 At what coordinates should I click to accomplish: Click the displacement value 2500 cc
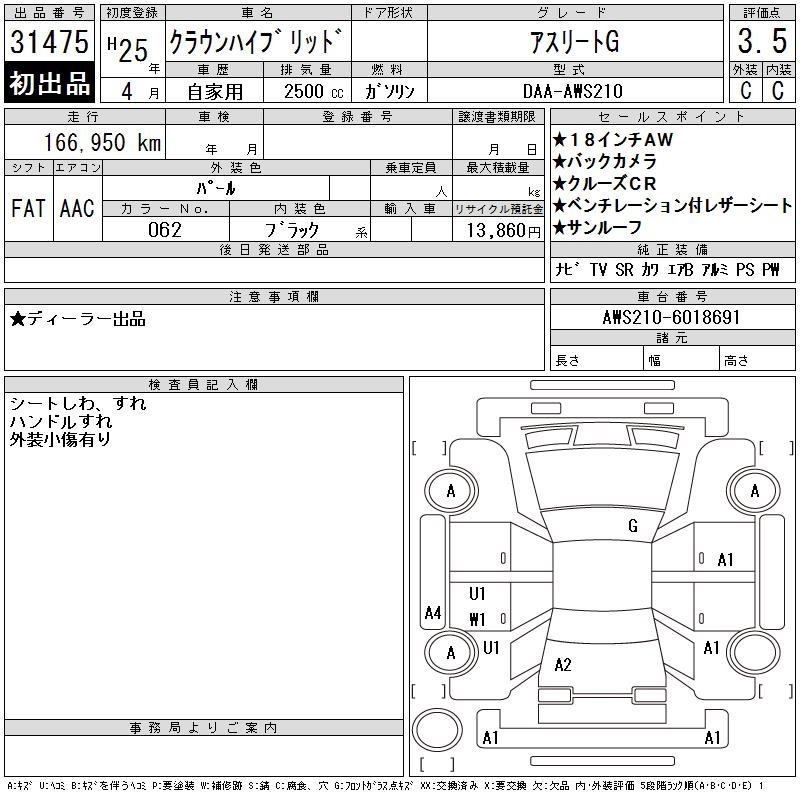tap(313, 92)
